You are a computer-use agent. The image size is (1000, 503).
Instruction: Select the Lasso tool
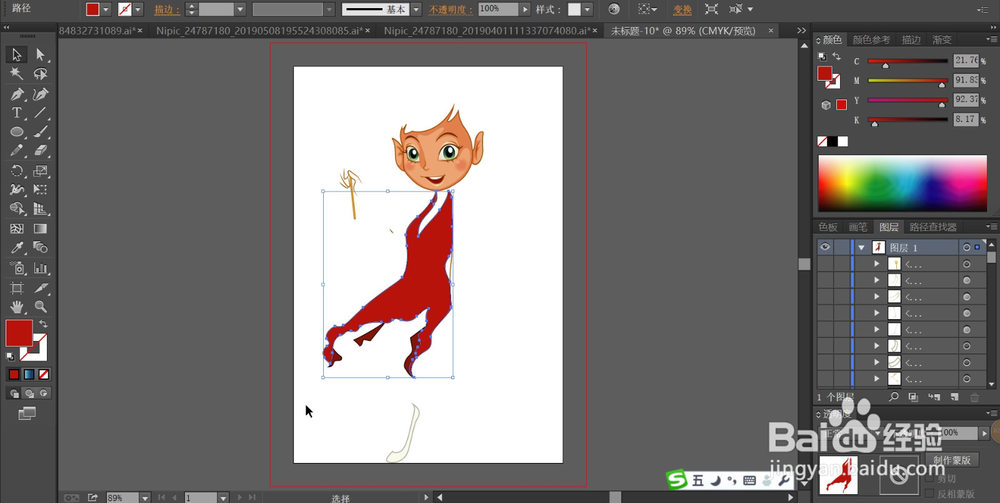(x=40, y=74)
